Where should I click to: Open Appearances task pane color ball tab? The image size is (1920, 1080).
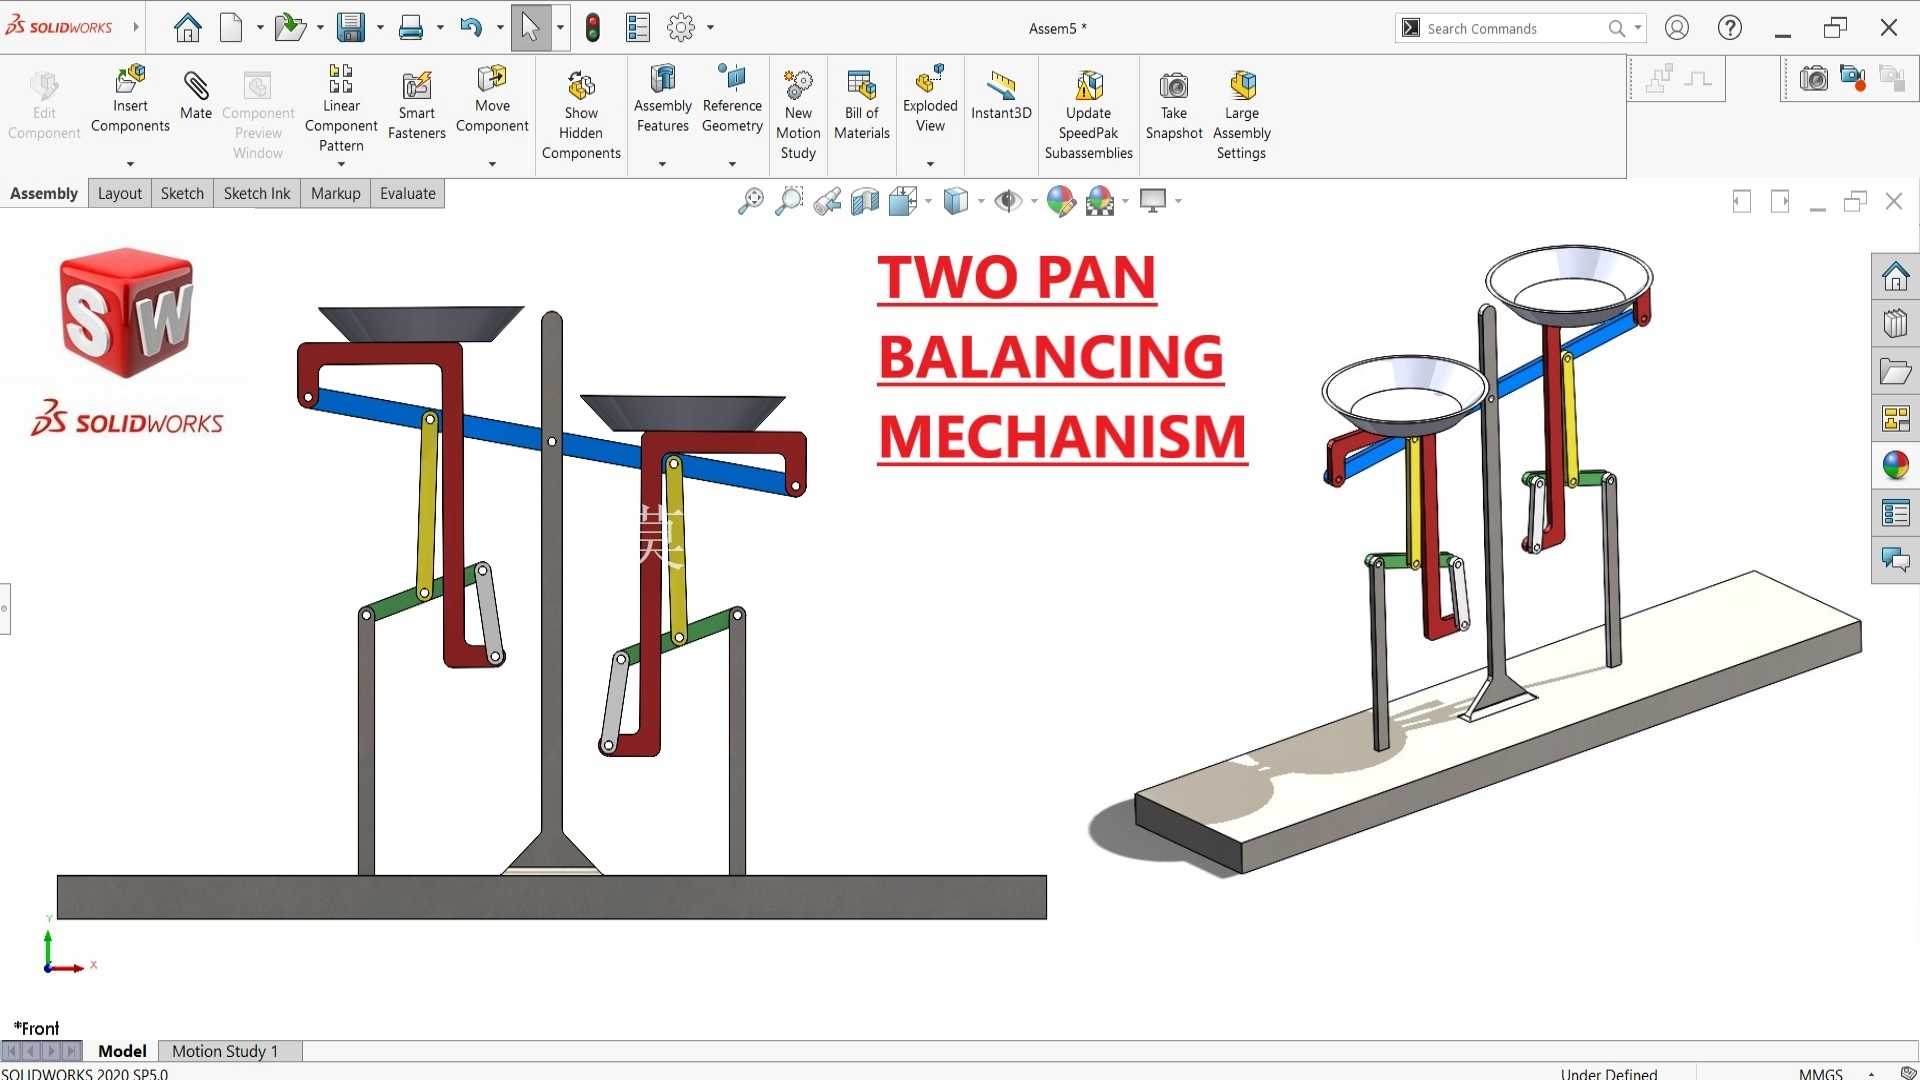(1895, 465)
